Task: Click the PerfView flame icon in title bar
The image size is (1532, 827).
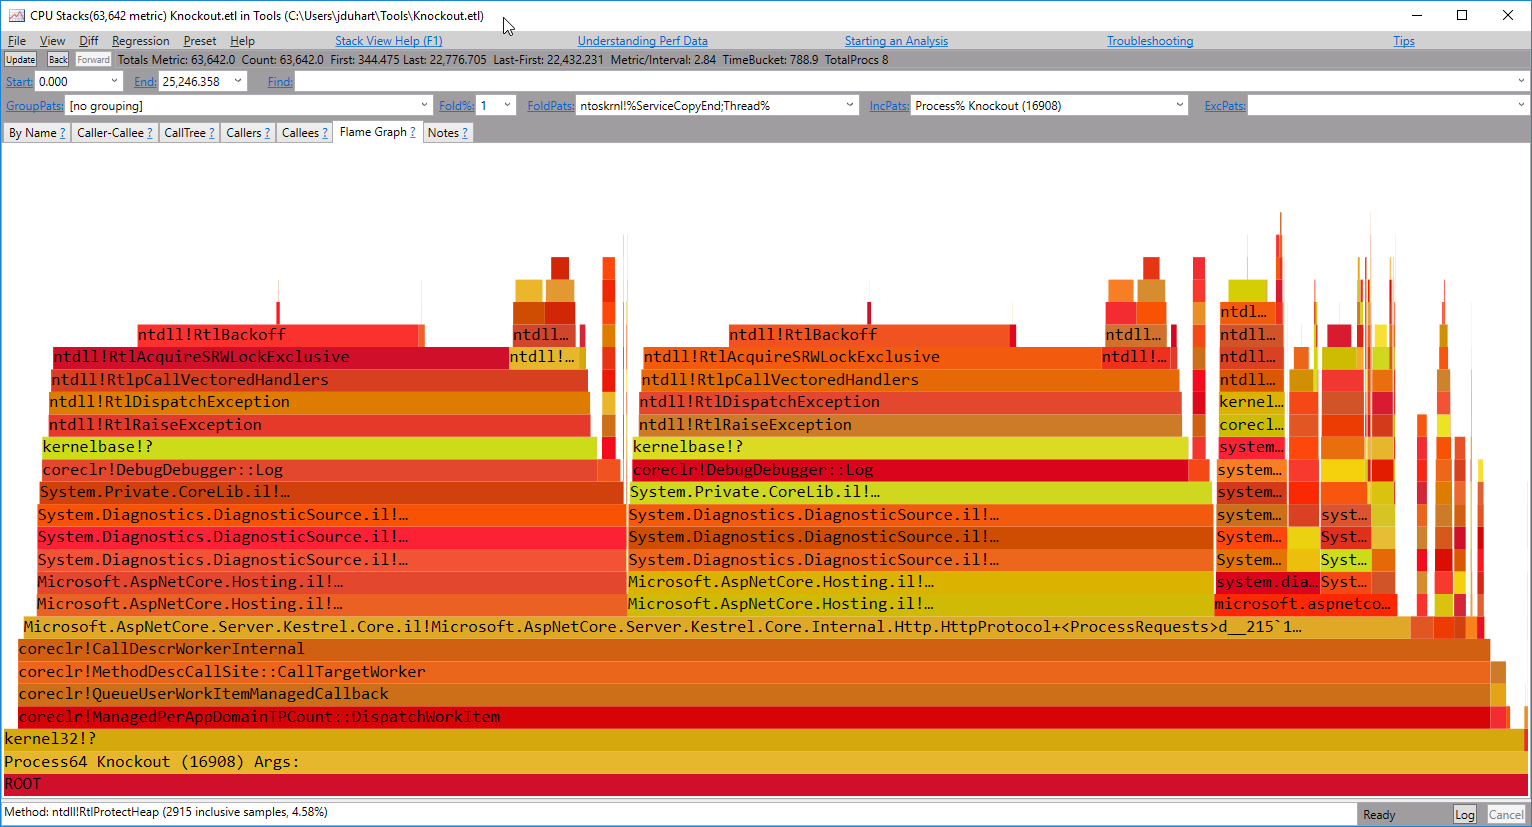Action: click(16, 15)
